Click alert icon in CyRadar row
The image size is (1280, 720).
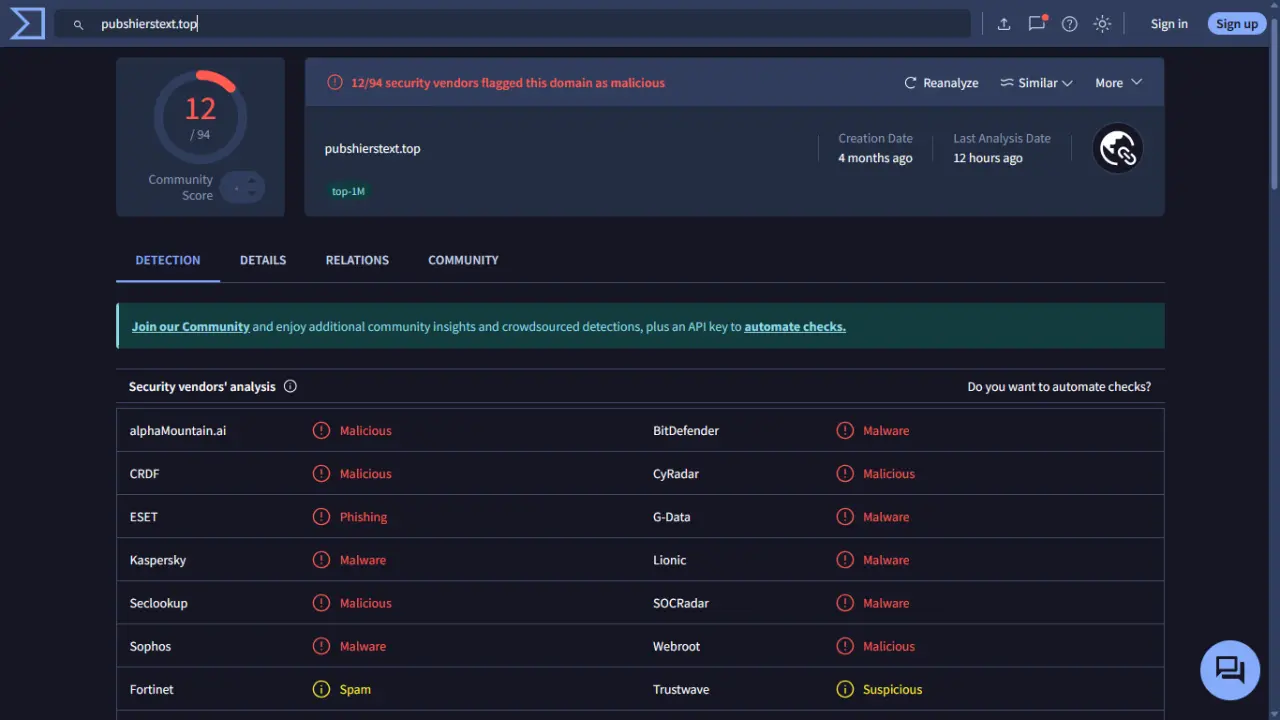[845, 473]
